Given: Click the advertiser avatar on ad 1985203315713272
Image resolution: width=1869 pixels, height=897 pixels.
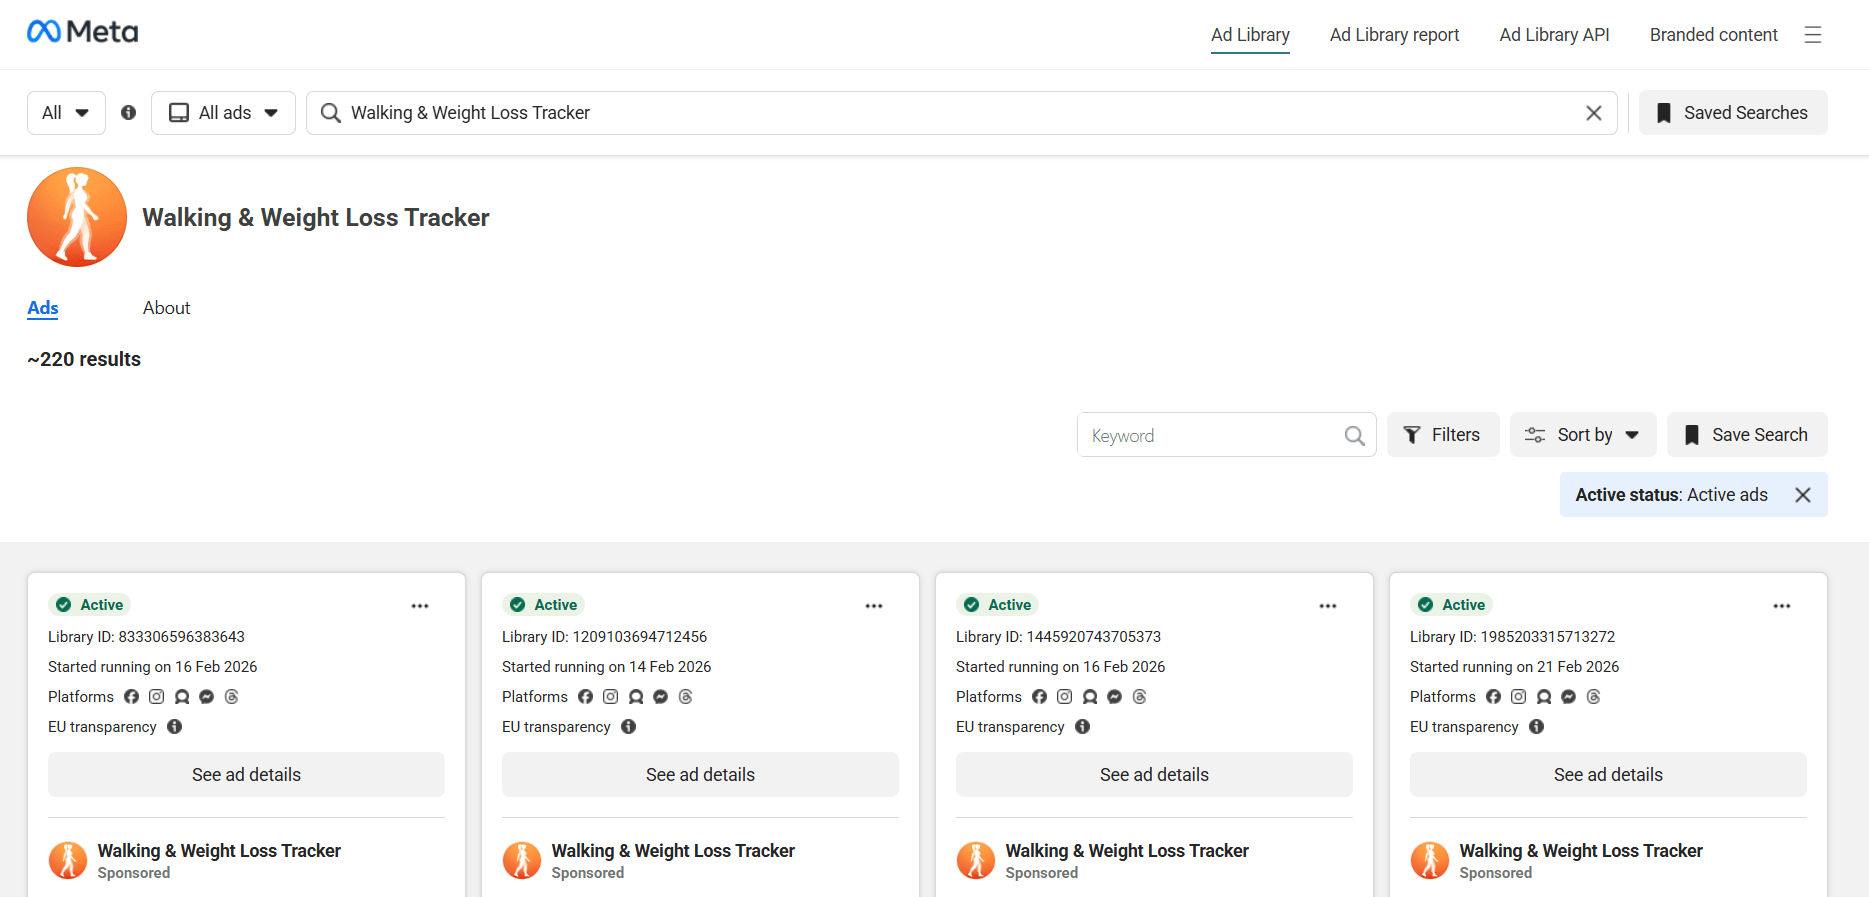Looking at the screenshot, I should coord(1430,860).
